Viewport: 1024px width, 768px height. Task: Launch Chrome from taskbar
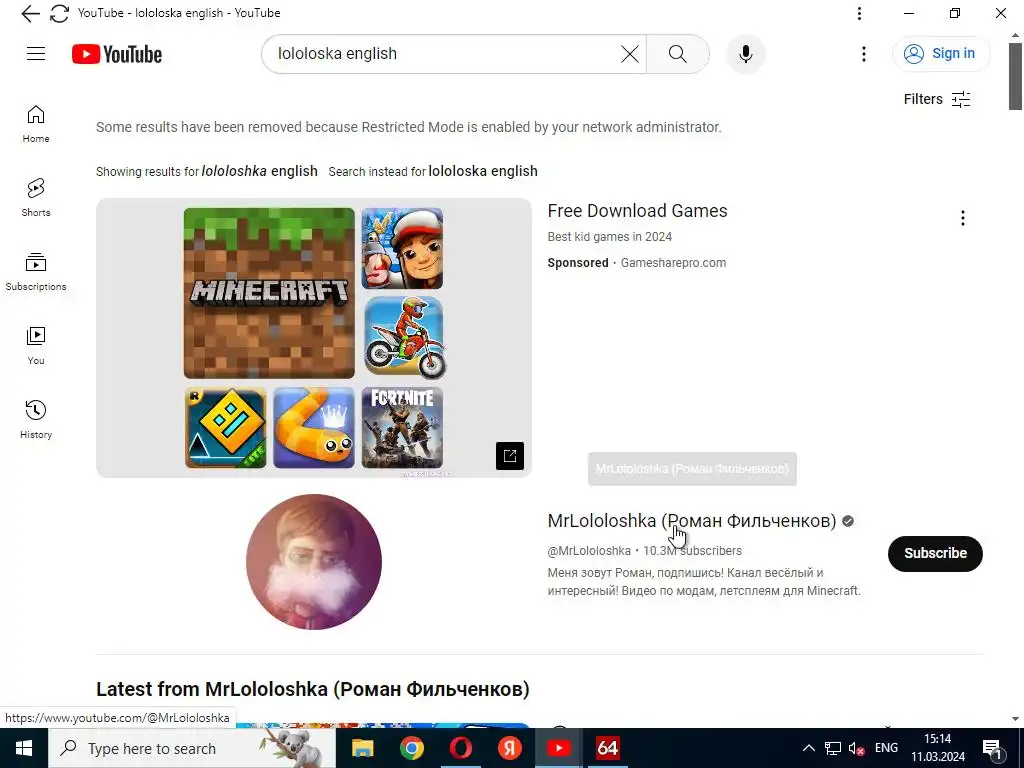411,748
